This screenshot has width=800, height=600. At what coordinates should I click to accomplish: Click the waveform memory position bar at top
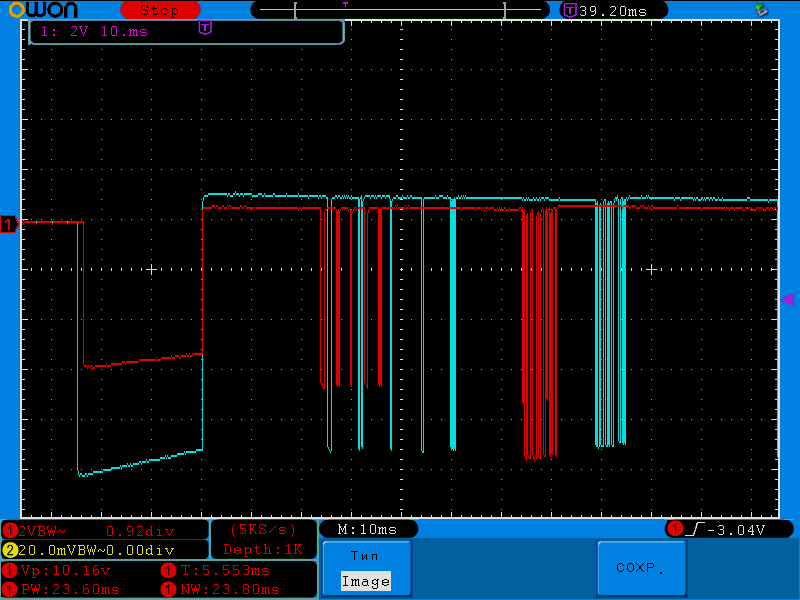tap(400, 10)
